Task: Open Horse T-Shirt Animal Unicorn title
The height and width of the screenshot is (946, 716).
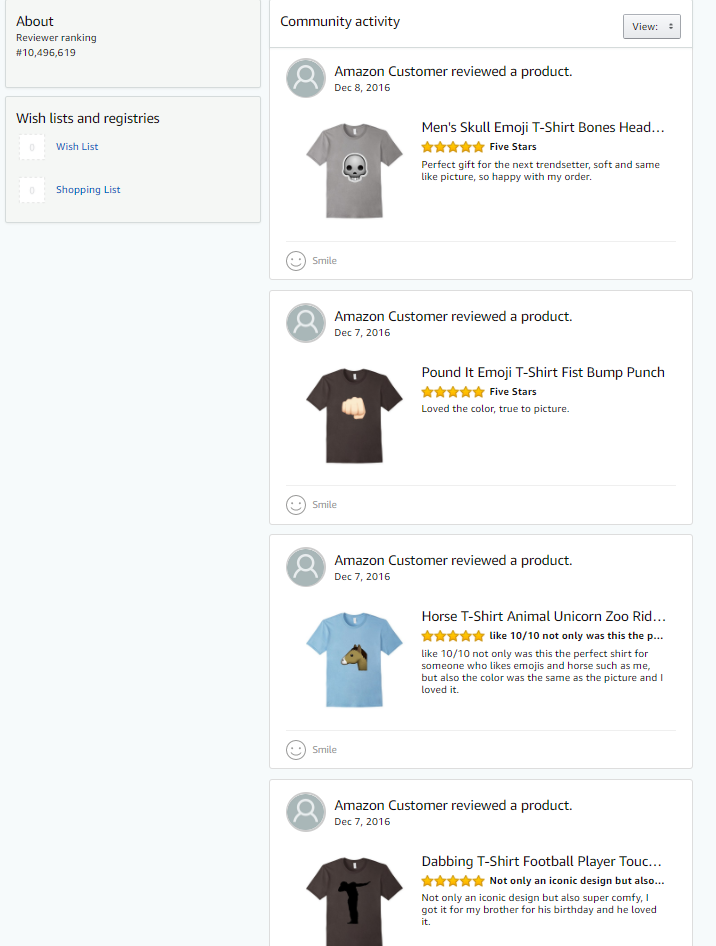Action: coord(543,617)
